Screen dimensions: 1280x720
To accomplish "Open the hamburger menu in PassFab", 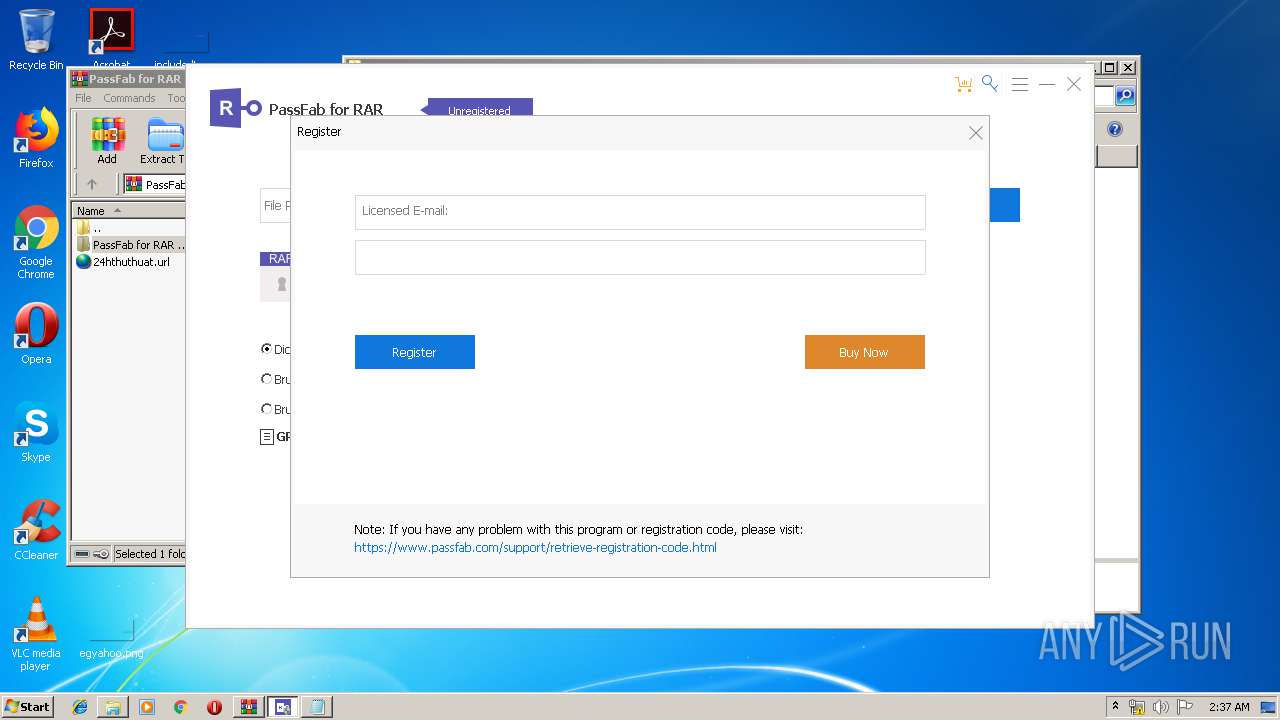I will tap(1020, 85).
